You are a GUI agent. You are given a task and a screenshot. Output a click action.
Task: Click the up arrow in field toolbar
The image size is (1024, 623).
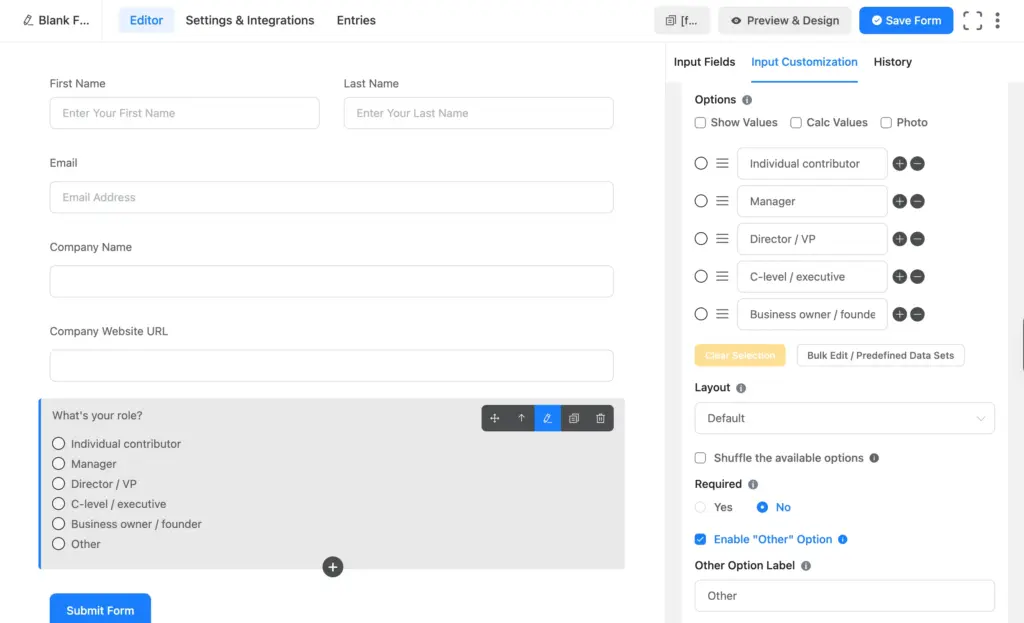point(521,418)
